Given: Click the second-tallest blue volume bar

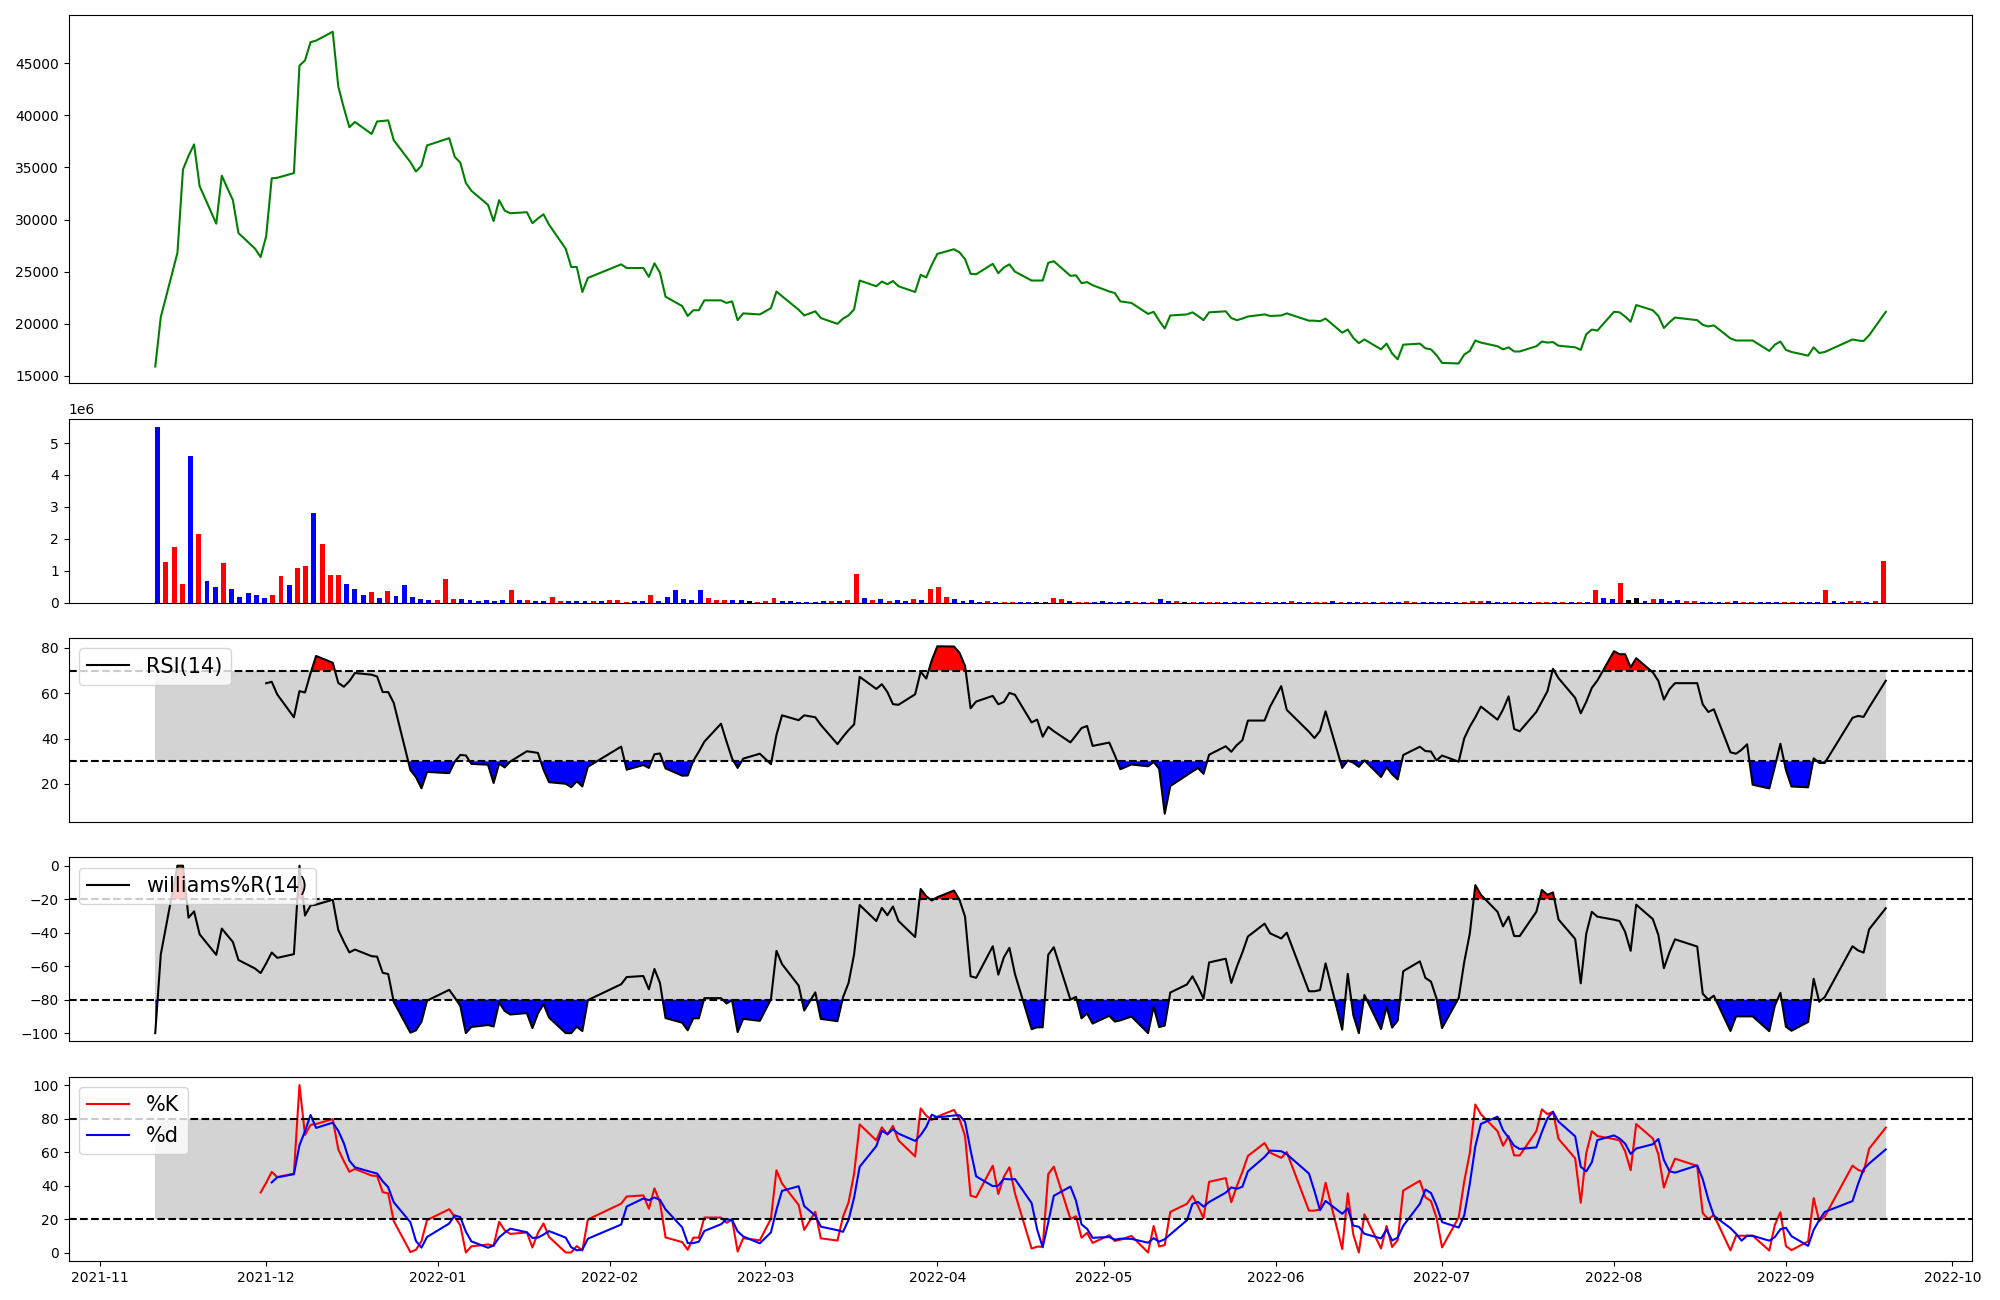Looking at the screenshot, I should (x=190, y=530).
